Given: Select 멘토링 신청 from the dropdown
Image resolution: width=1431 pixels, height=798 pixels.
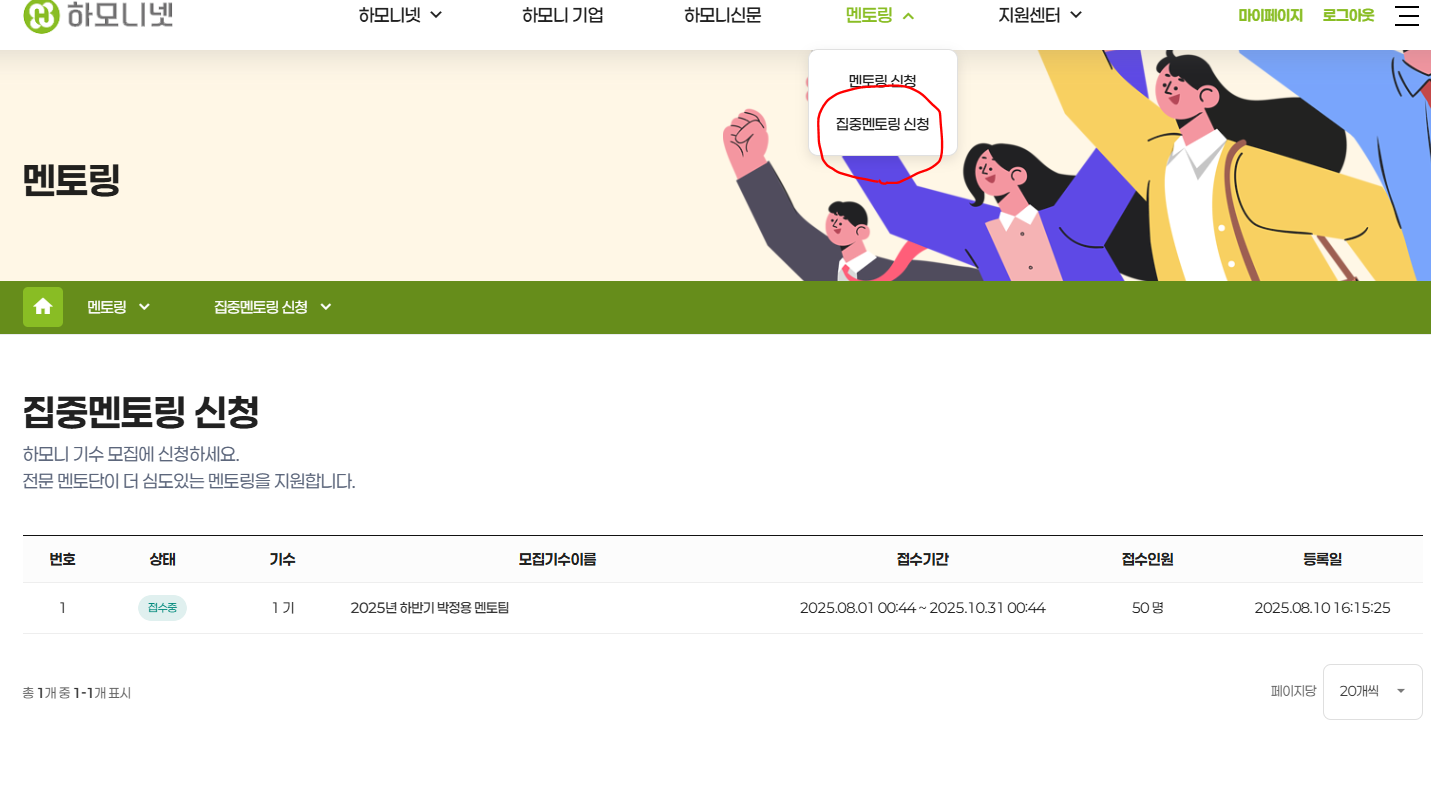Looking at the screenshot, I should (x=882, y=80).
